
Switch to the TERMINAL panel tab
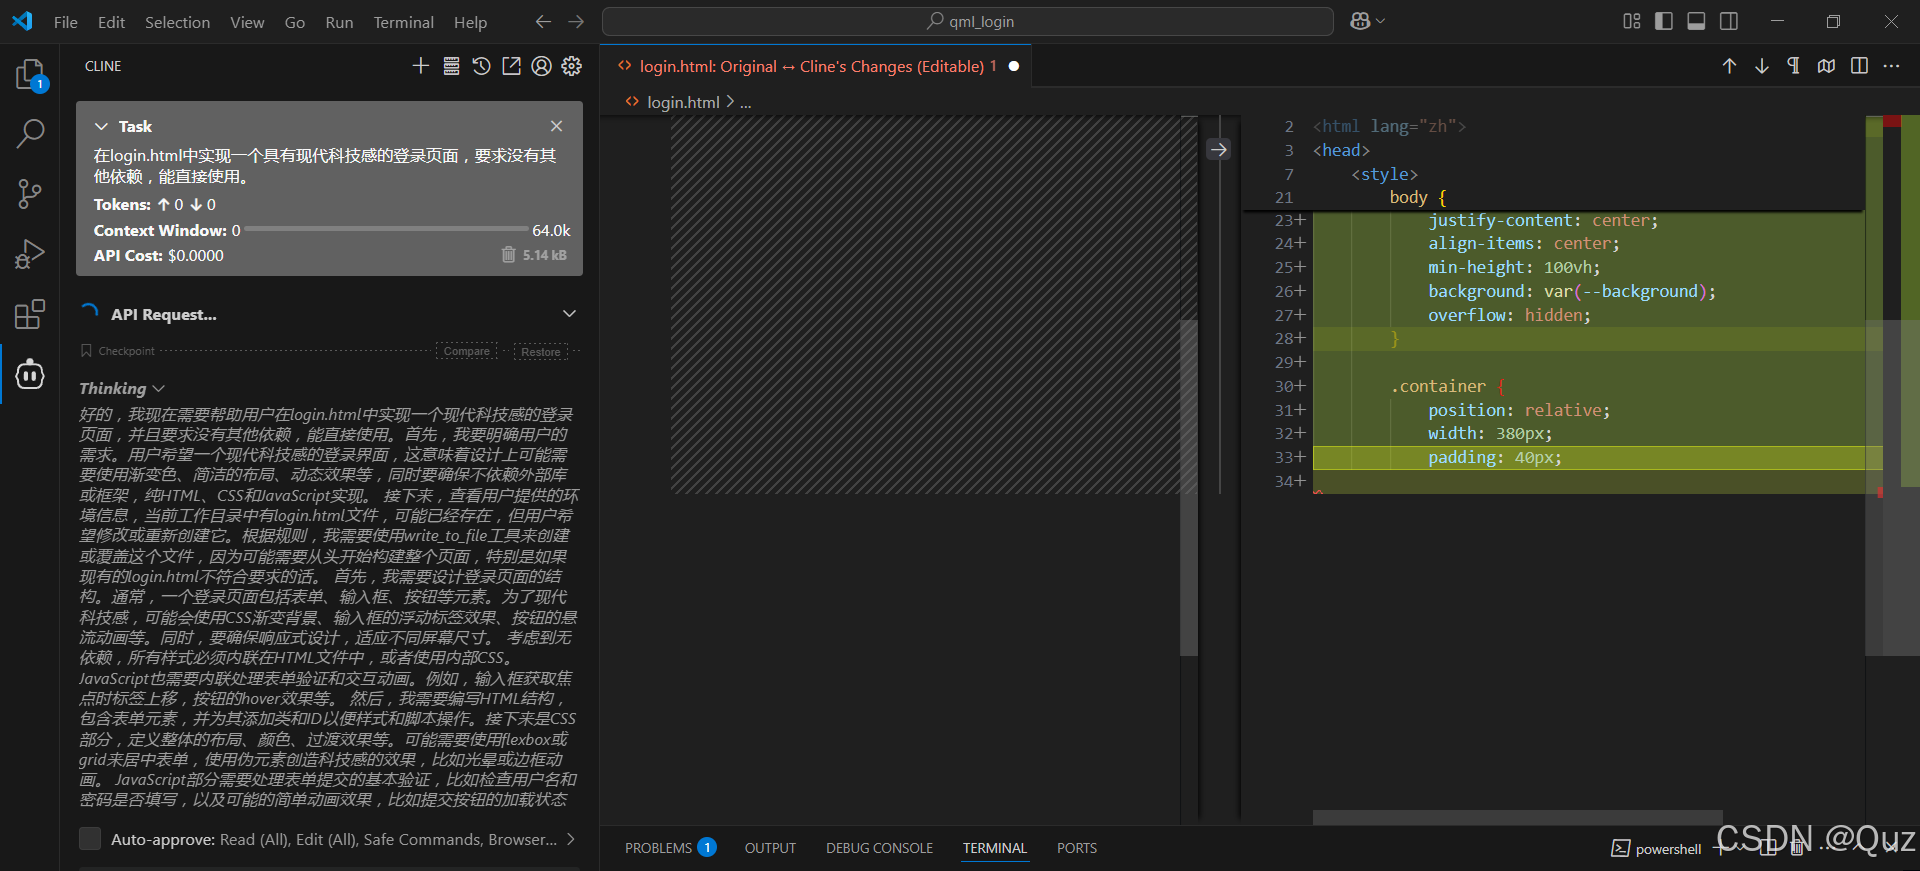point(995,848)
